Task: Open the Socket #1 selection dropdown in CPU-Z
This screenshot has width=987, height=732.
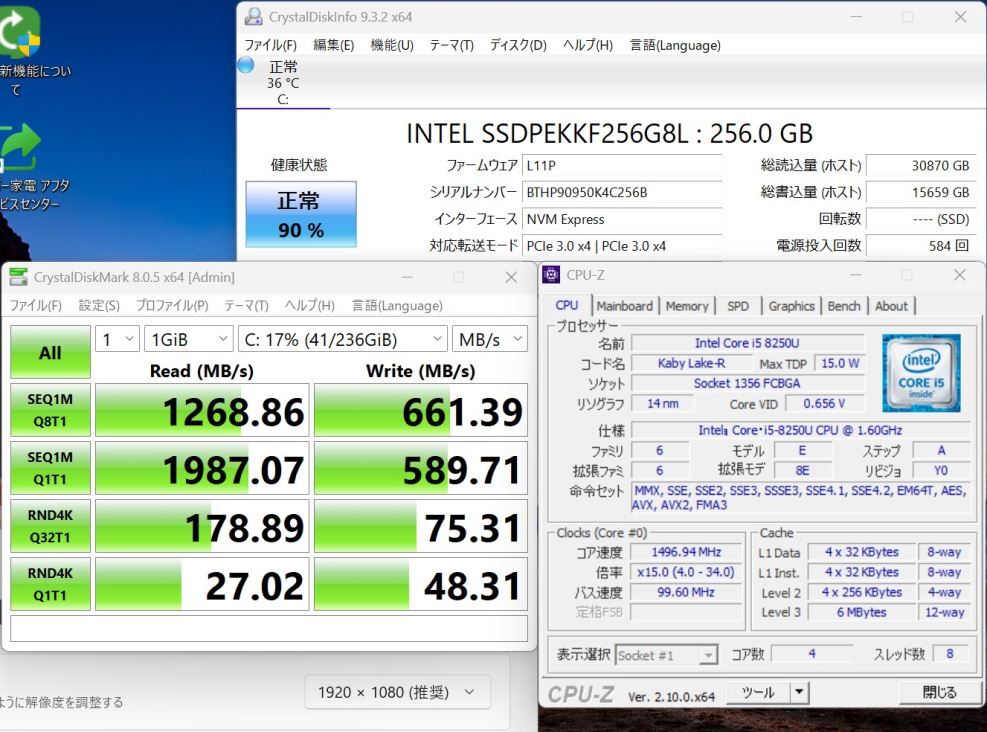Action: 667,655
